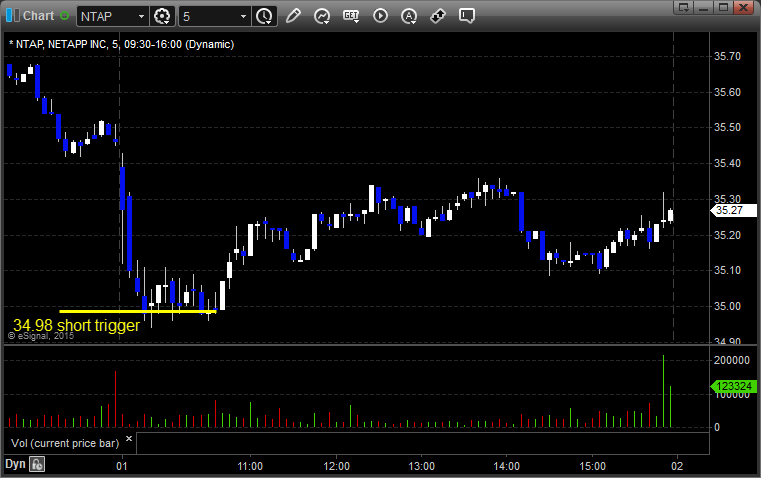
Task: Click the 15:00 time axis label
Action: [592, 466]
